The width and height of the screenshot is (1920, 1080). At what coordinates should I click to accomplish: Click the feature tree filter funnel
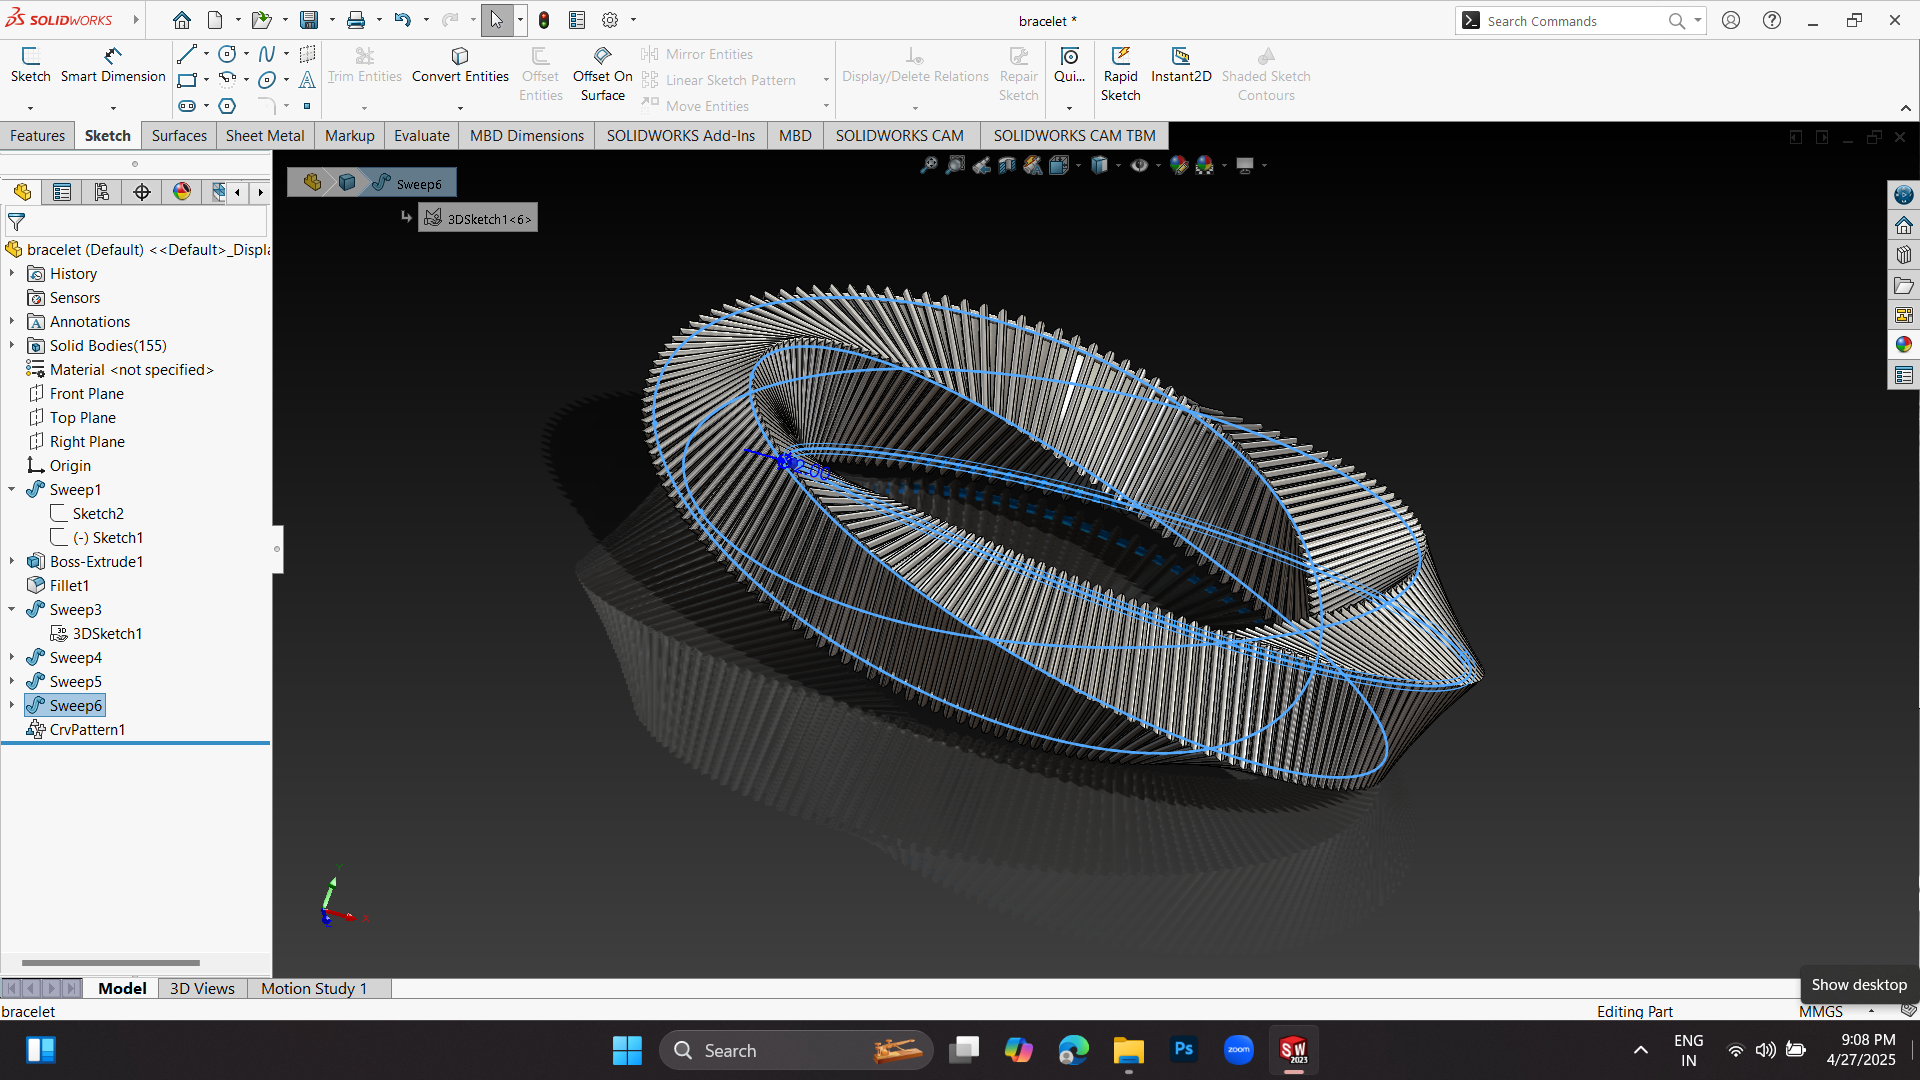pos(17,222)
